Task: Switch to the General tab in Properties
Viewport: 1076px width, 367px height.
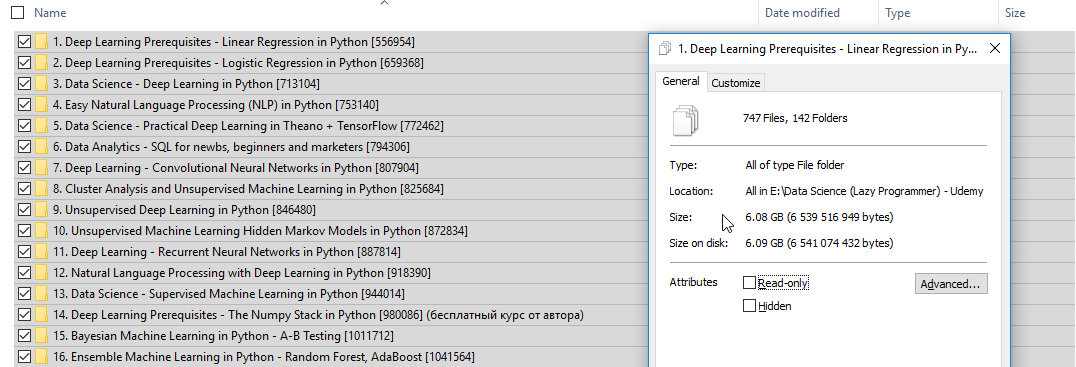Action: pyautogui.click(x=681, y=81)
